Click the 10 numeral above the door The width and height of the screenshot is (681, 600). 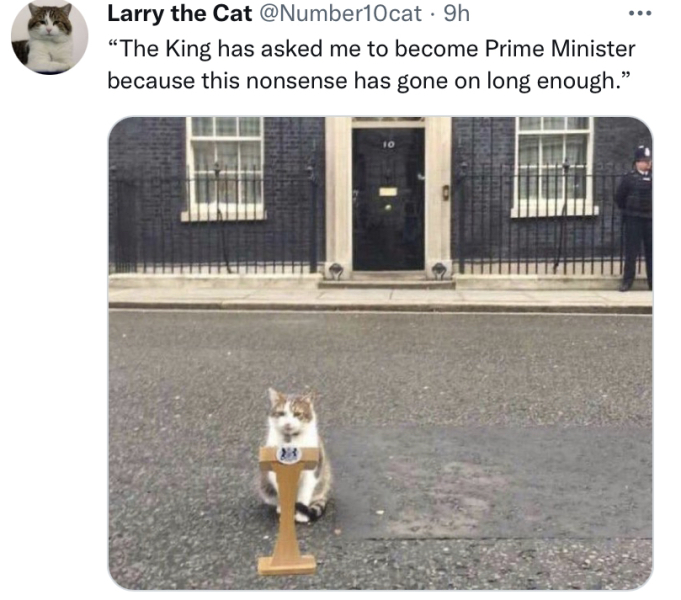389,144
